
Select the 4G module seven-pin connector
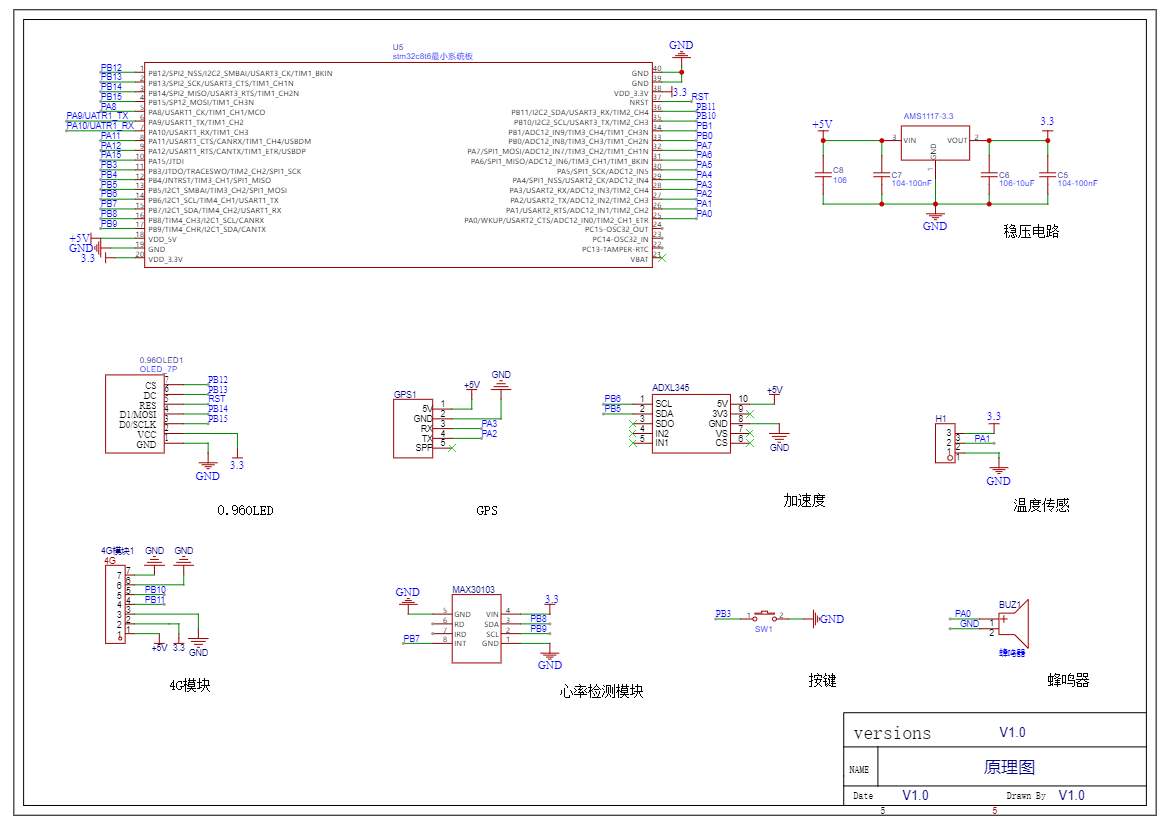point(116,603)
